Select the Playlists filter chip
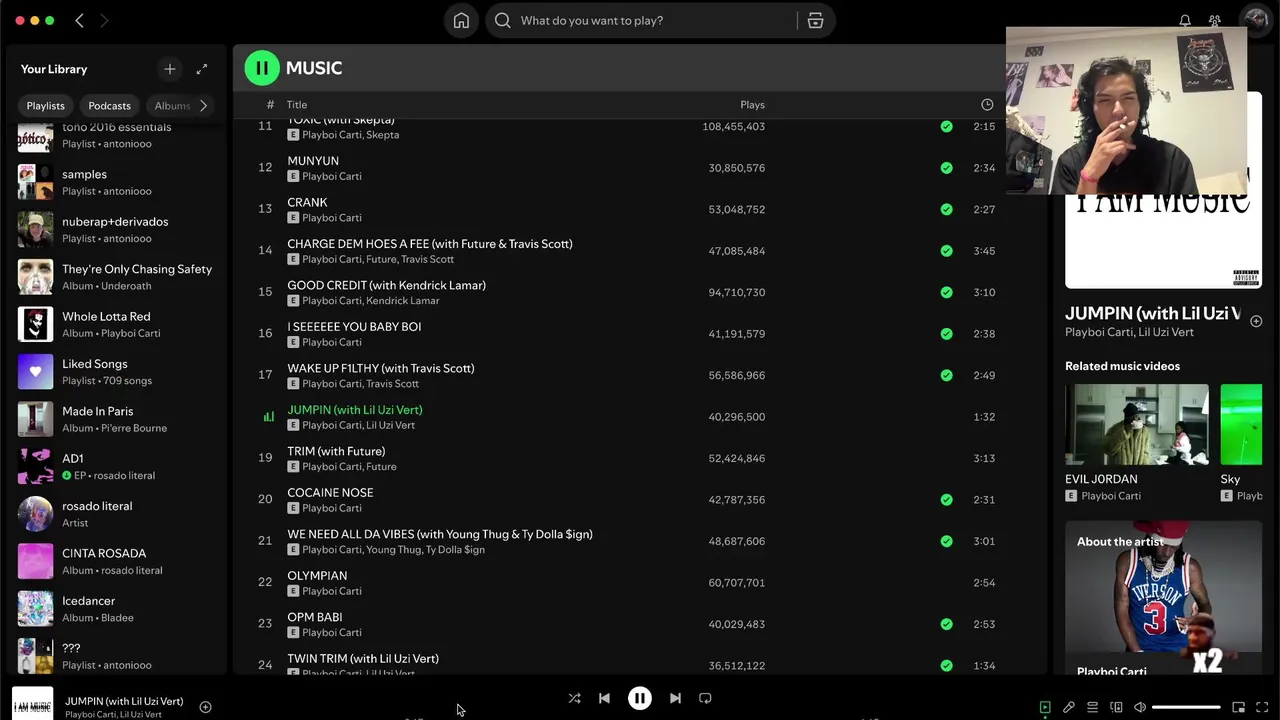Viewport: 1280px width, 720px height. tap(45, 105)
